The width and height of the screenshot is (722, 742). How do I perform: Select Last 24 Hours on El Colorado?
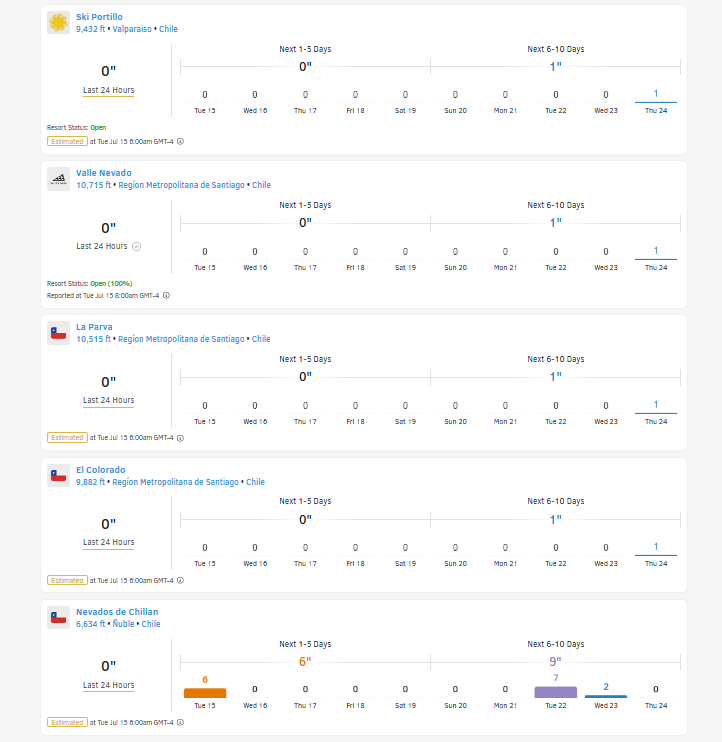[x=109, y=542]
